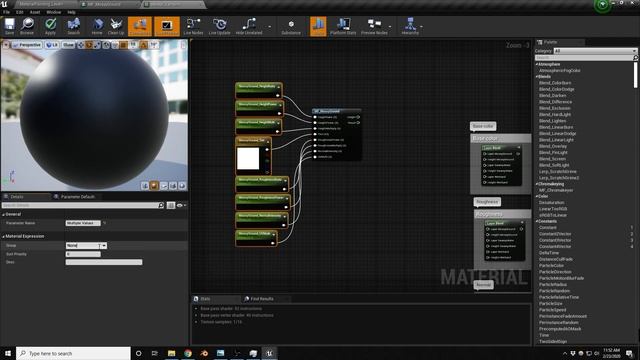Open the Group combo box dropdown arrow
Image resolution: width=640 pixels, height=360 pixels.
point(104,246)
